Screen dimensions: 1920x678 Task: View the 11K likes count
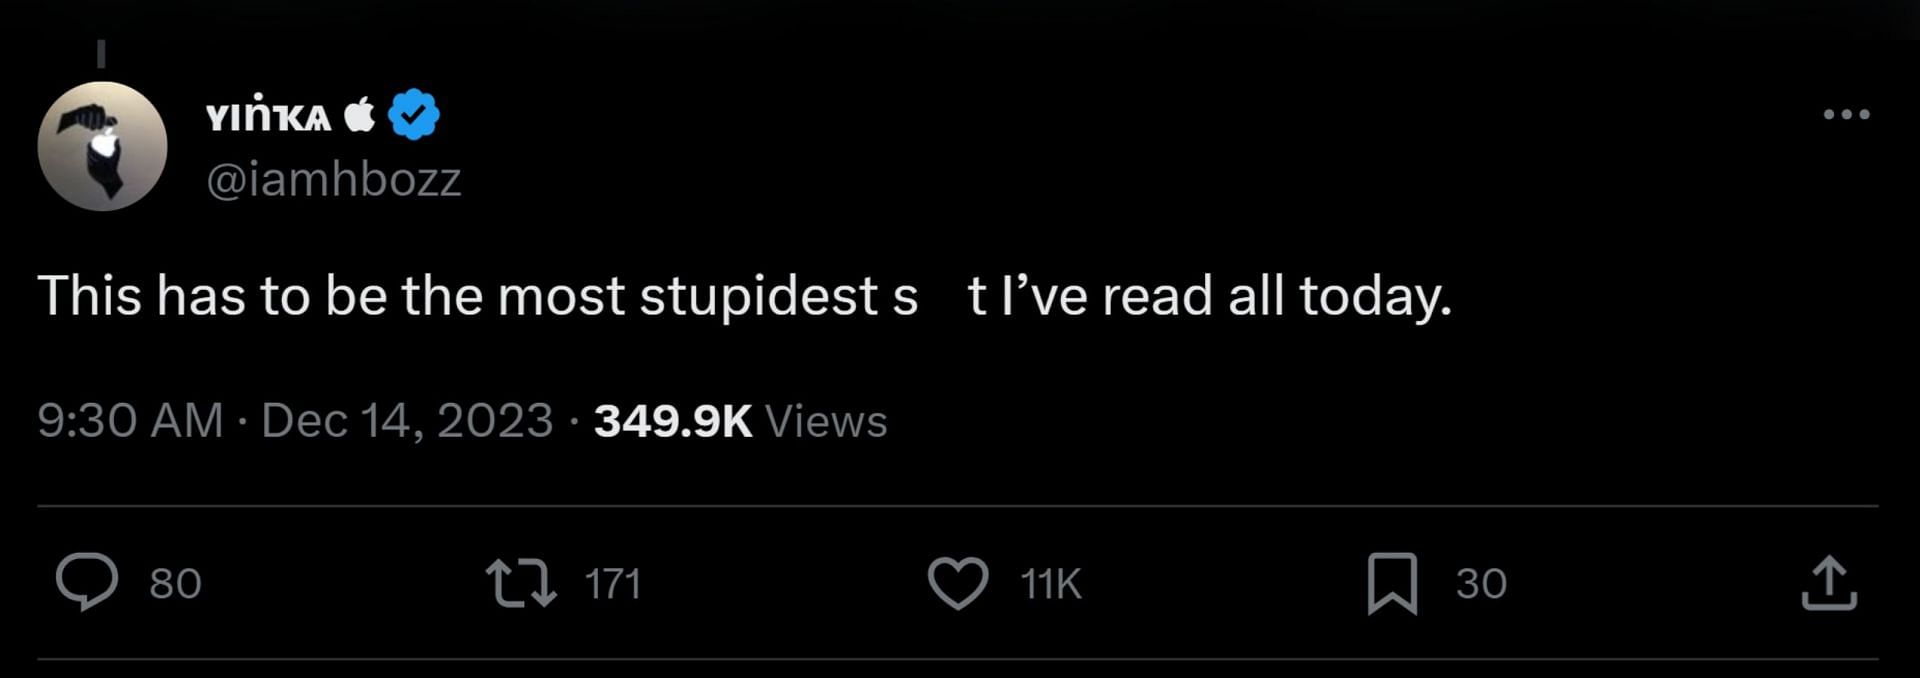1051,583
